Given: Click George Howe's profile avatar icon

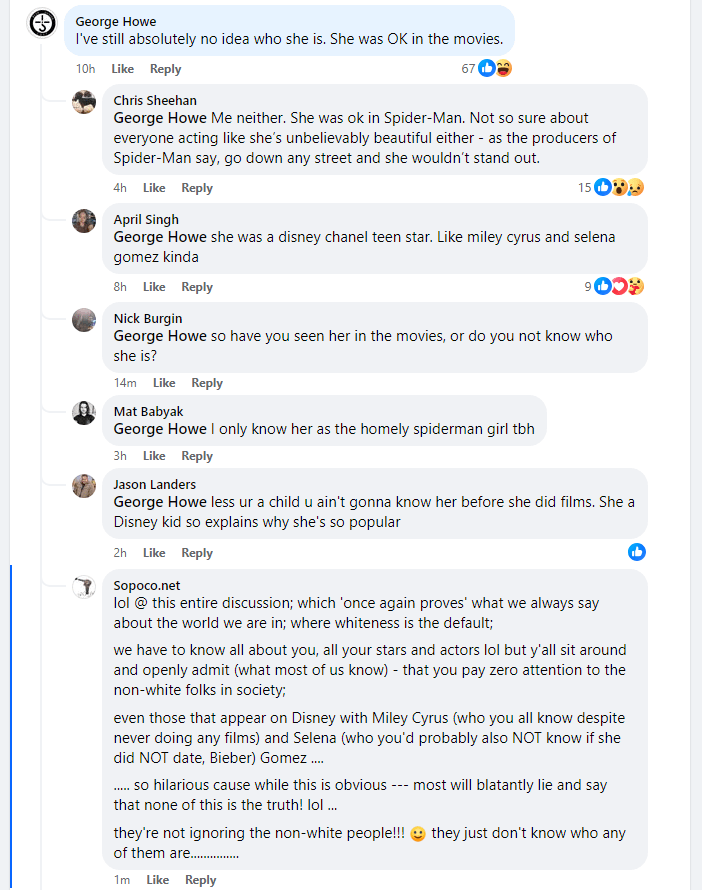Looking at the screenshot, I should pos(42,23).
